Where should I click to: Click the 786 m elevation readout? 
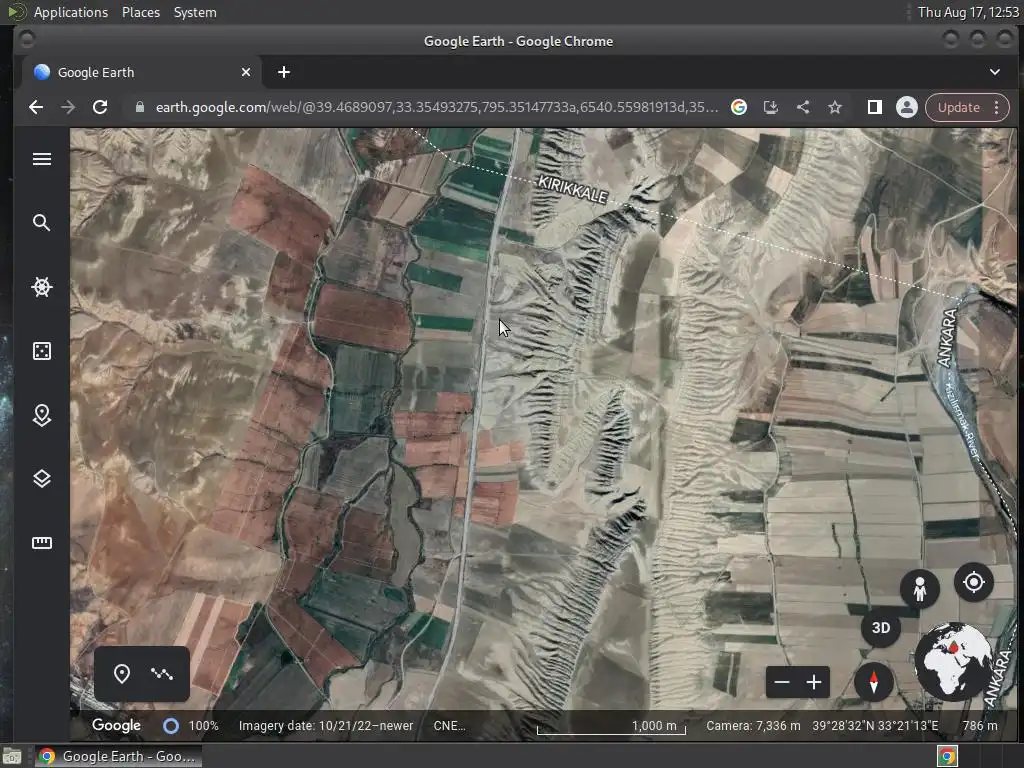click(x=980, y=726)
